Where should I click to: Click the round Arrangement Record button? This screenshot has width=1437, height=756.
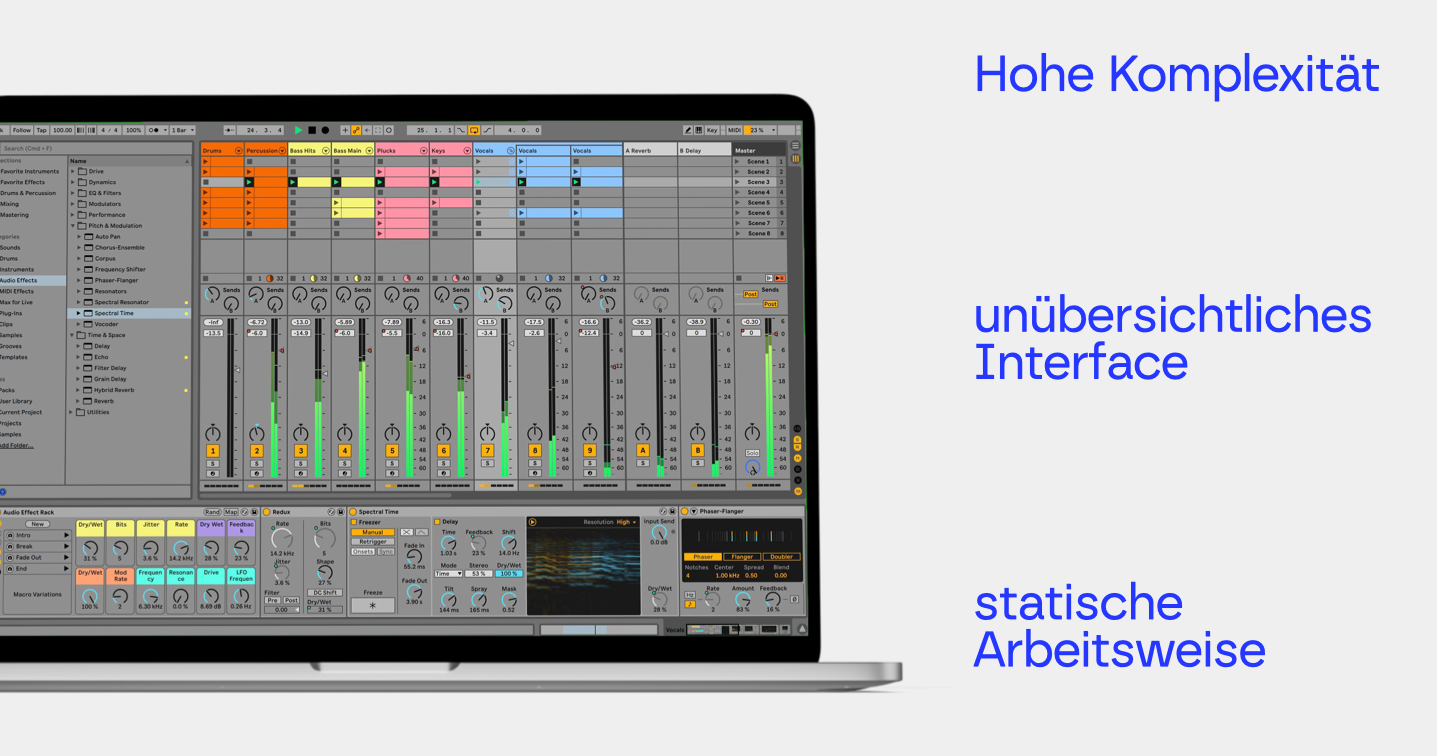tap(325, 130)
